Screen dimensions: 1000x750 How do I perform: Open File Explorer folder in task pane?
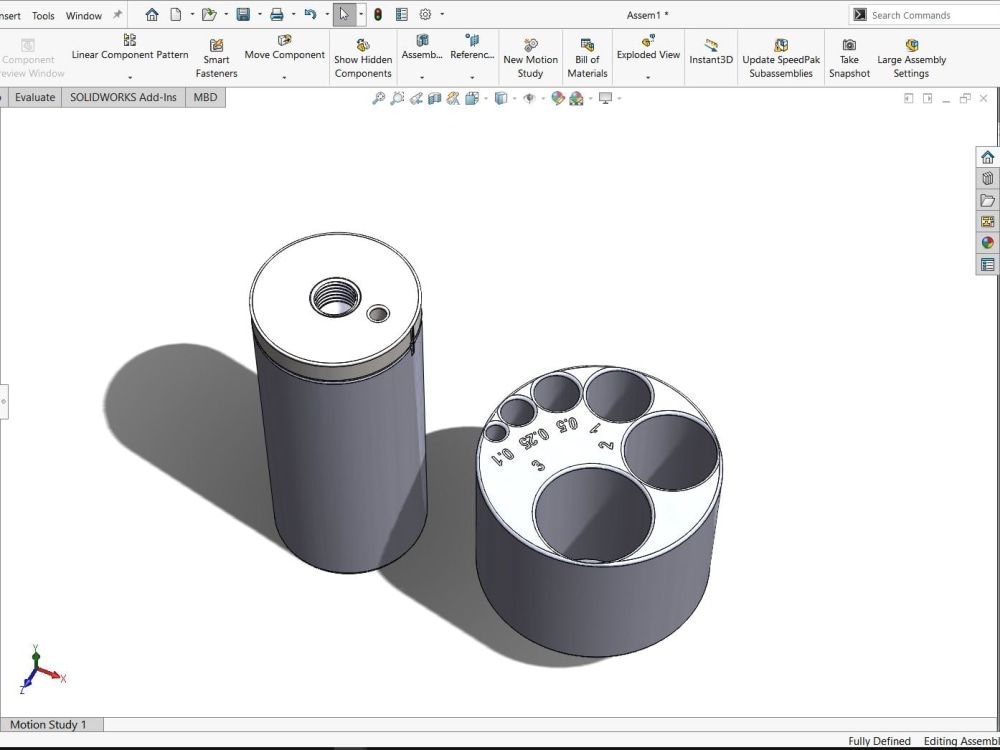[x=988, y=200]
